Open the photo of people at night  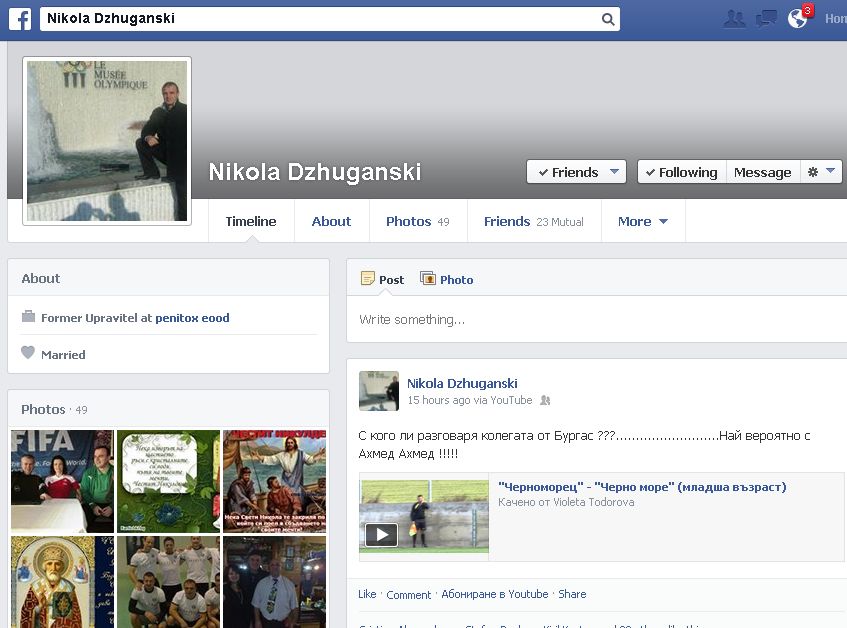275,582
